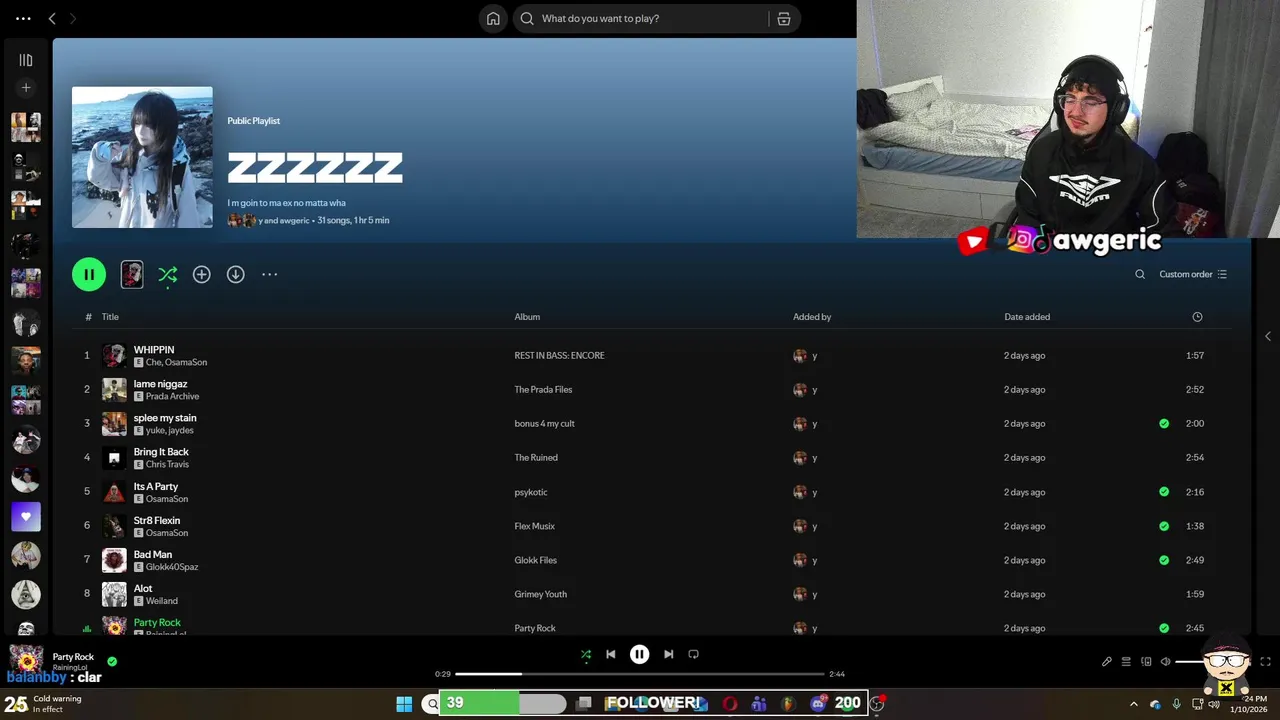The width and height of the screenshot is (1280, 720).
Task: Sort tracks by Title column header
Action: click(110, 317)
